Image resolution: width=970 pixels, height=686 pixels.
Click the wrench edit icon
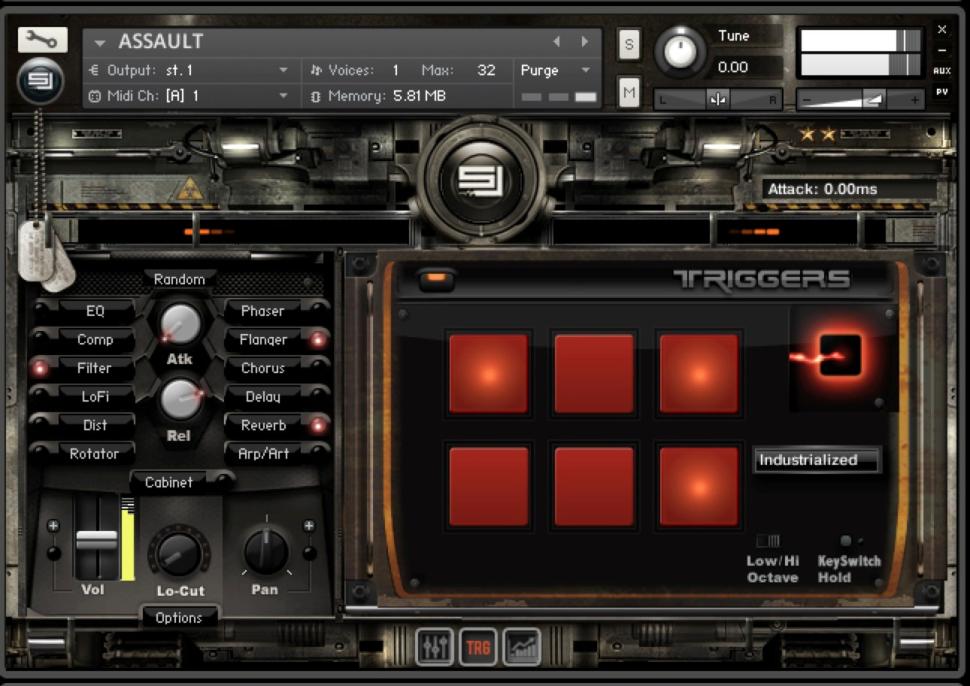pyautogui.click(x=42, y=39)
